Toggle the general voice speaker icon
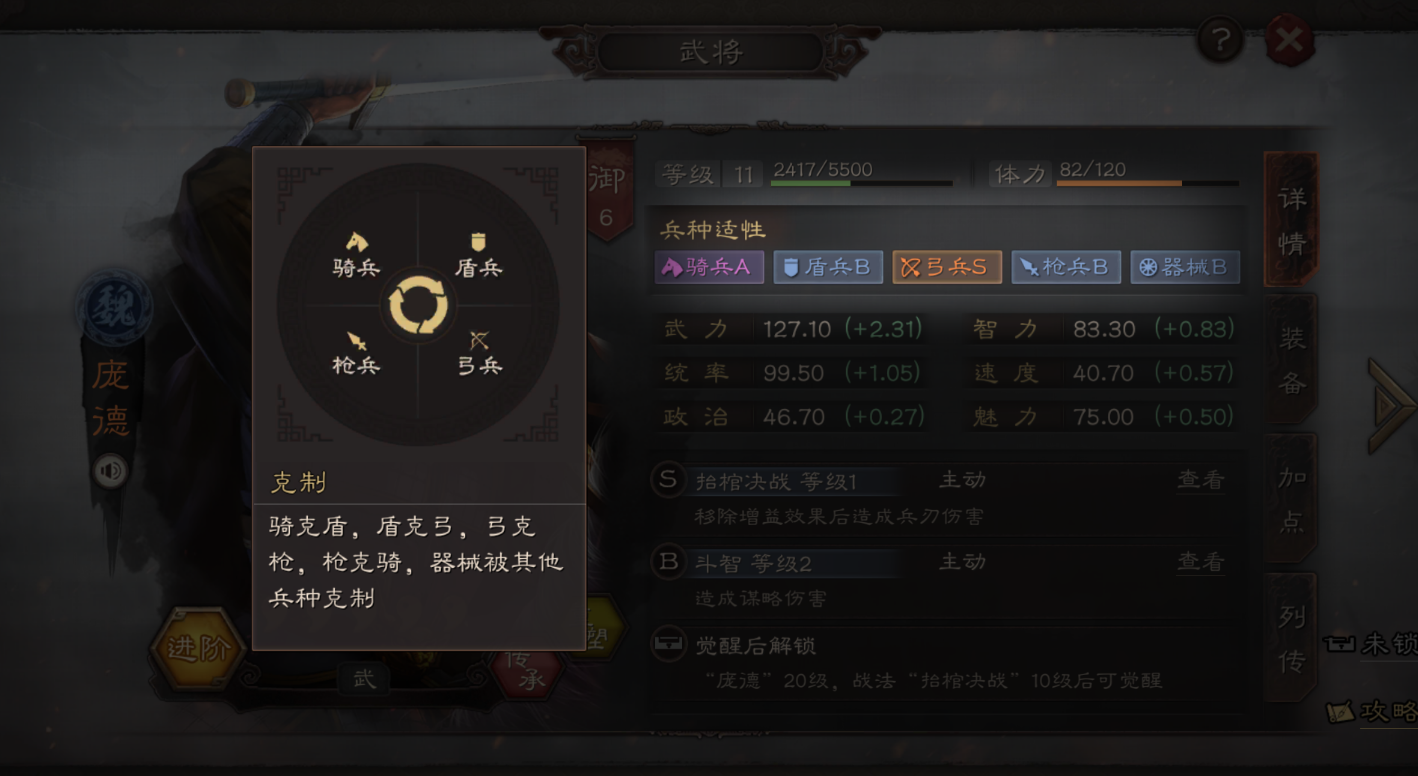Screen dimensions: 1418x776 click(110, 470)
